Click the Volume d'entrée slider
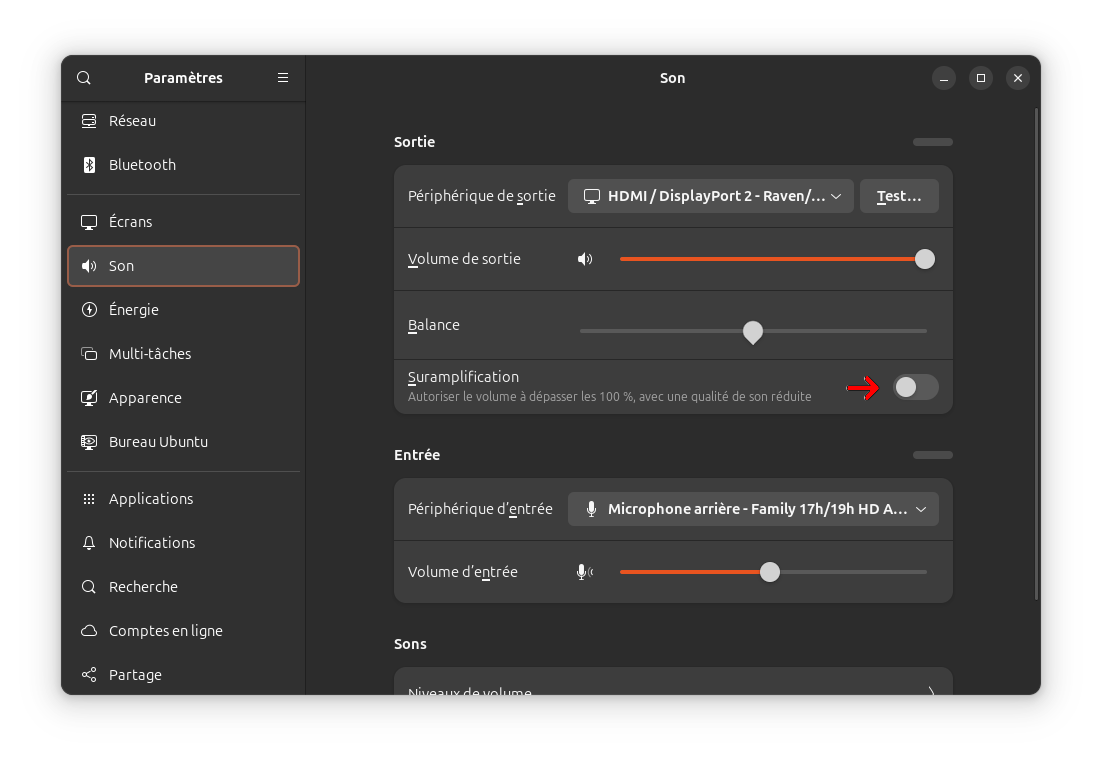Image resolution: width=1102 pixels, height=762 pixels. (774, 572)
